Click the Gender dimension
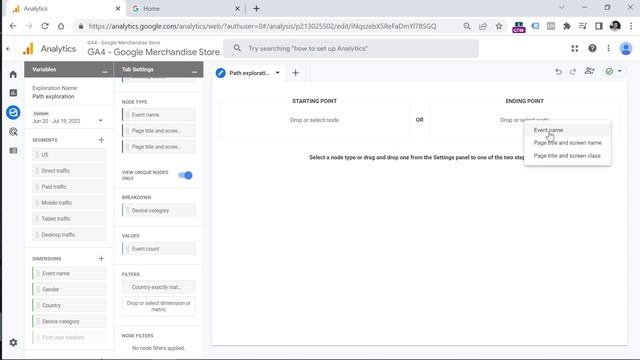640x360 pixels. pos(69,289)
